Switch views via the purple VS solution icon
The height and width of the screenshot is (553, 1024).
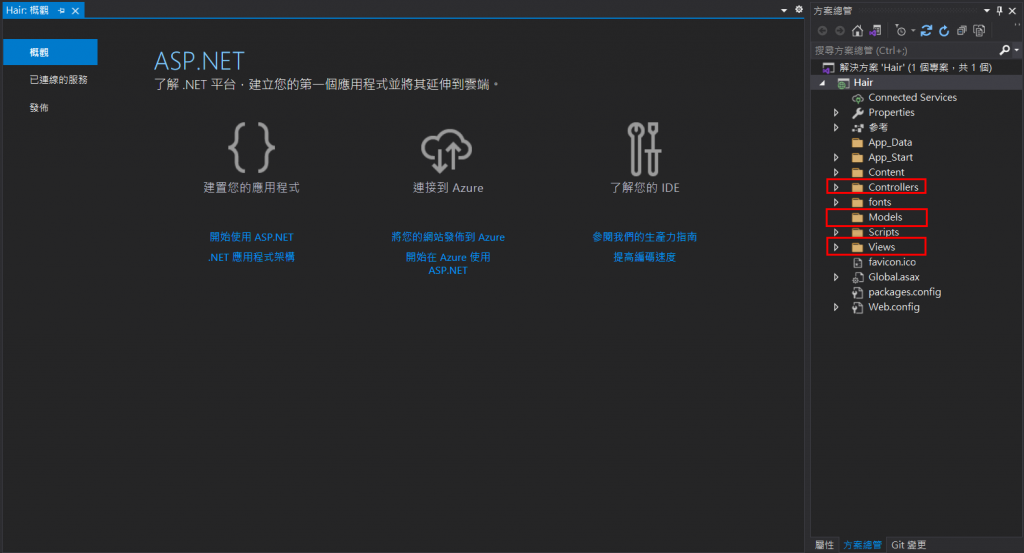tap(875, 31)
